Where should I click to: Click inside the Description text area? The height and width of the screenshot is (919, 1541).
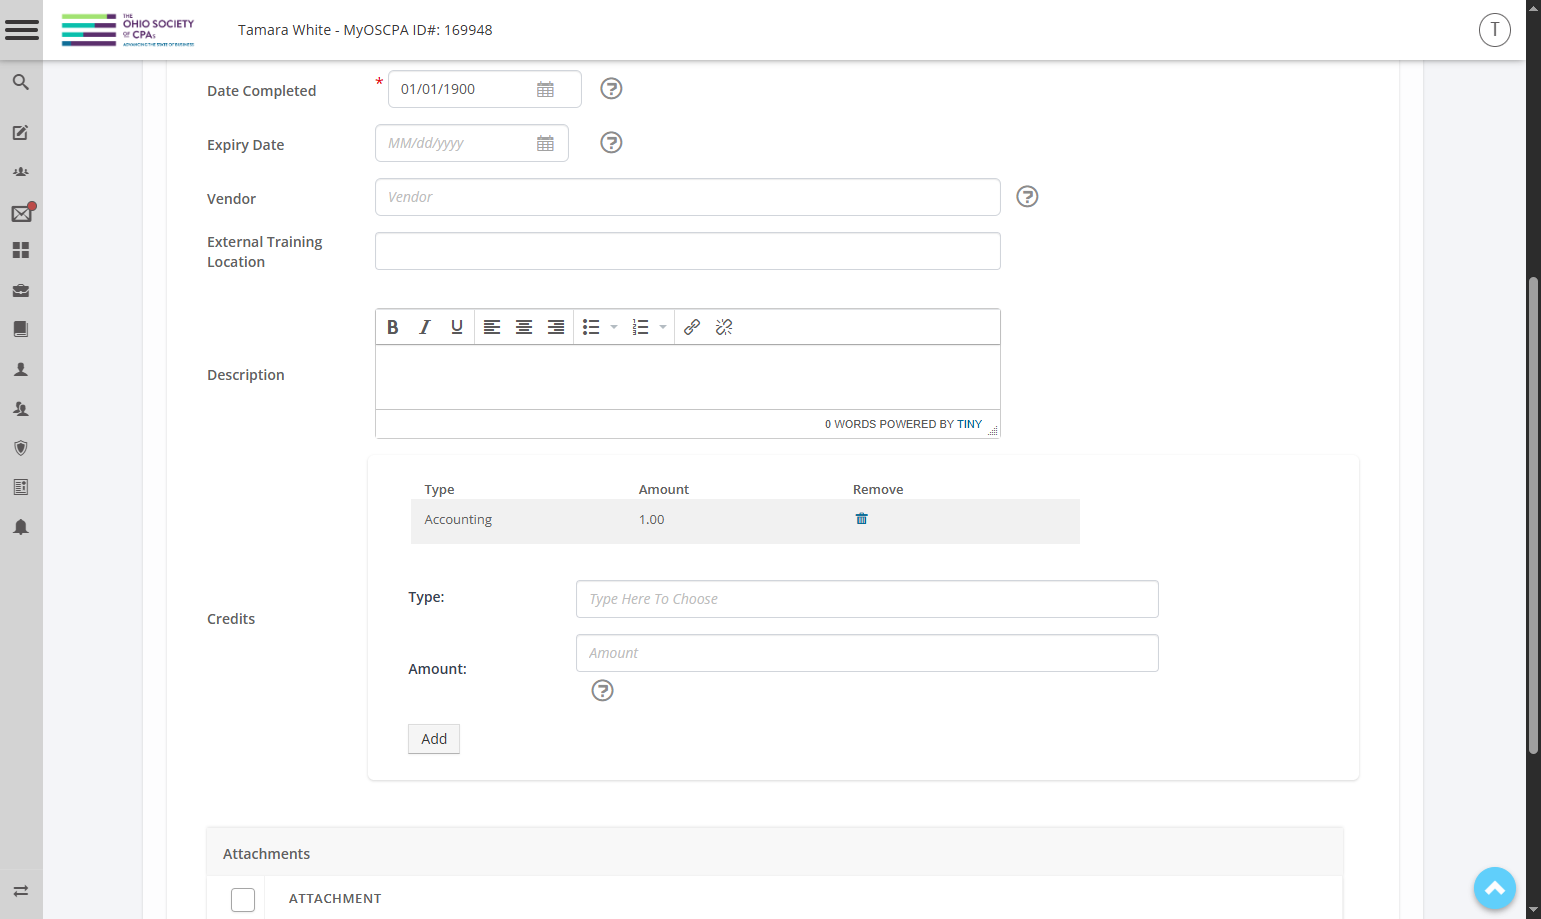pos(688,377)
